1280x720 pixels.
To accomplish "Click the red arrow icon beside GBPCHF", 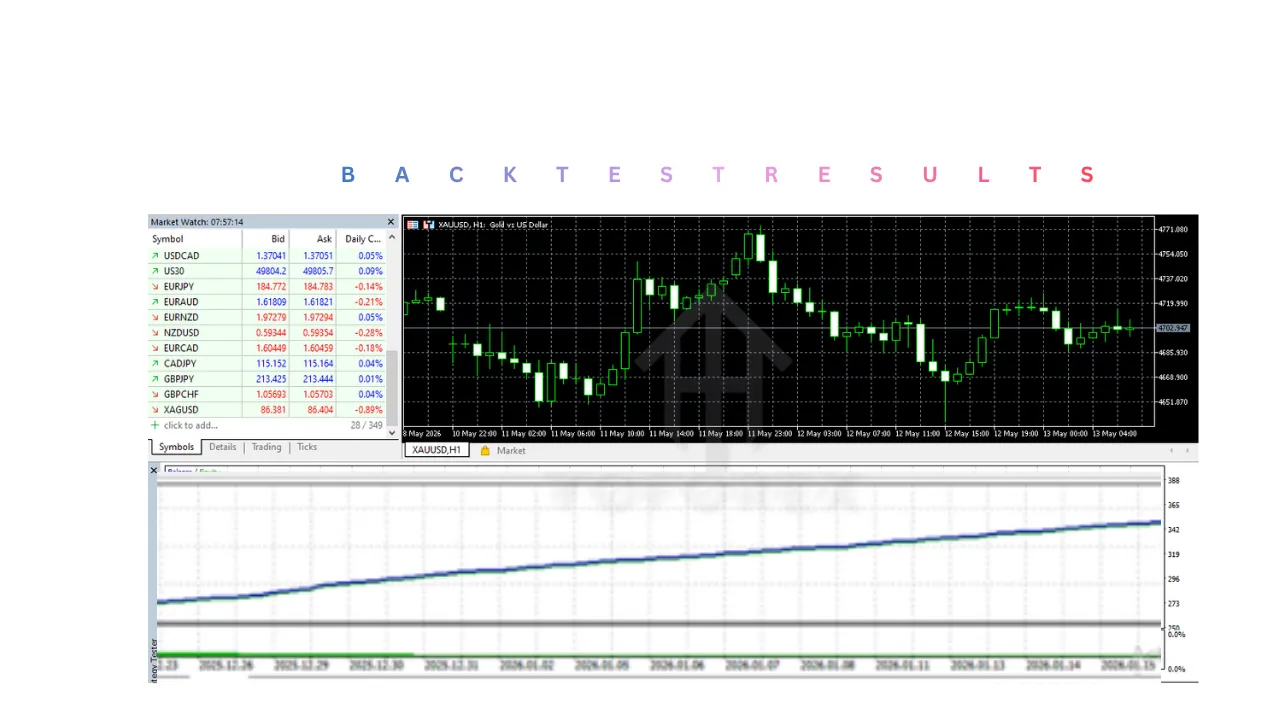I will 155,394.
